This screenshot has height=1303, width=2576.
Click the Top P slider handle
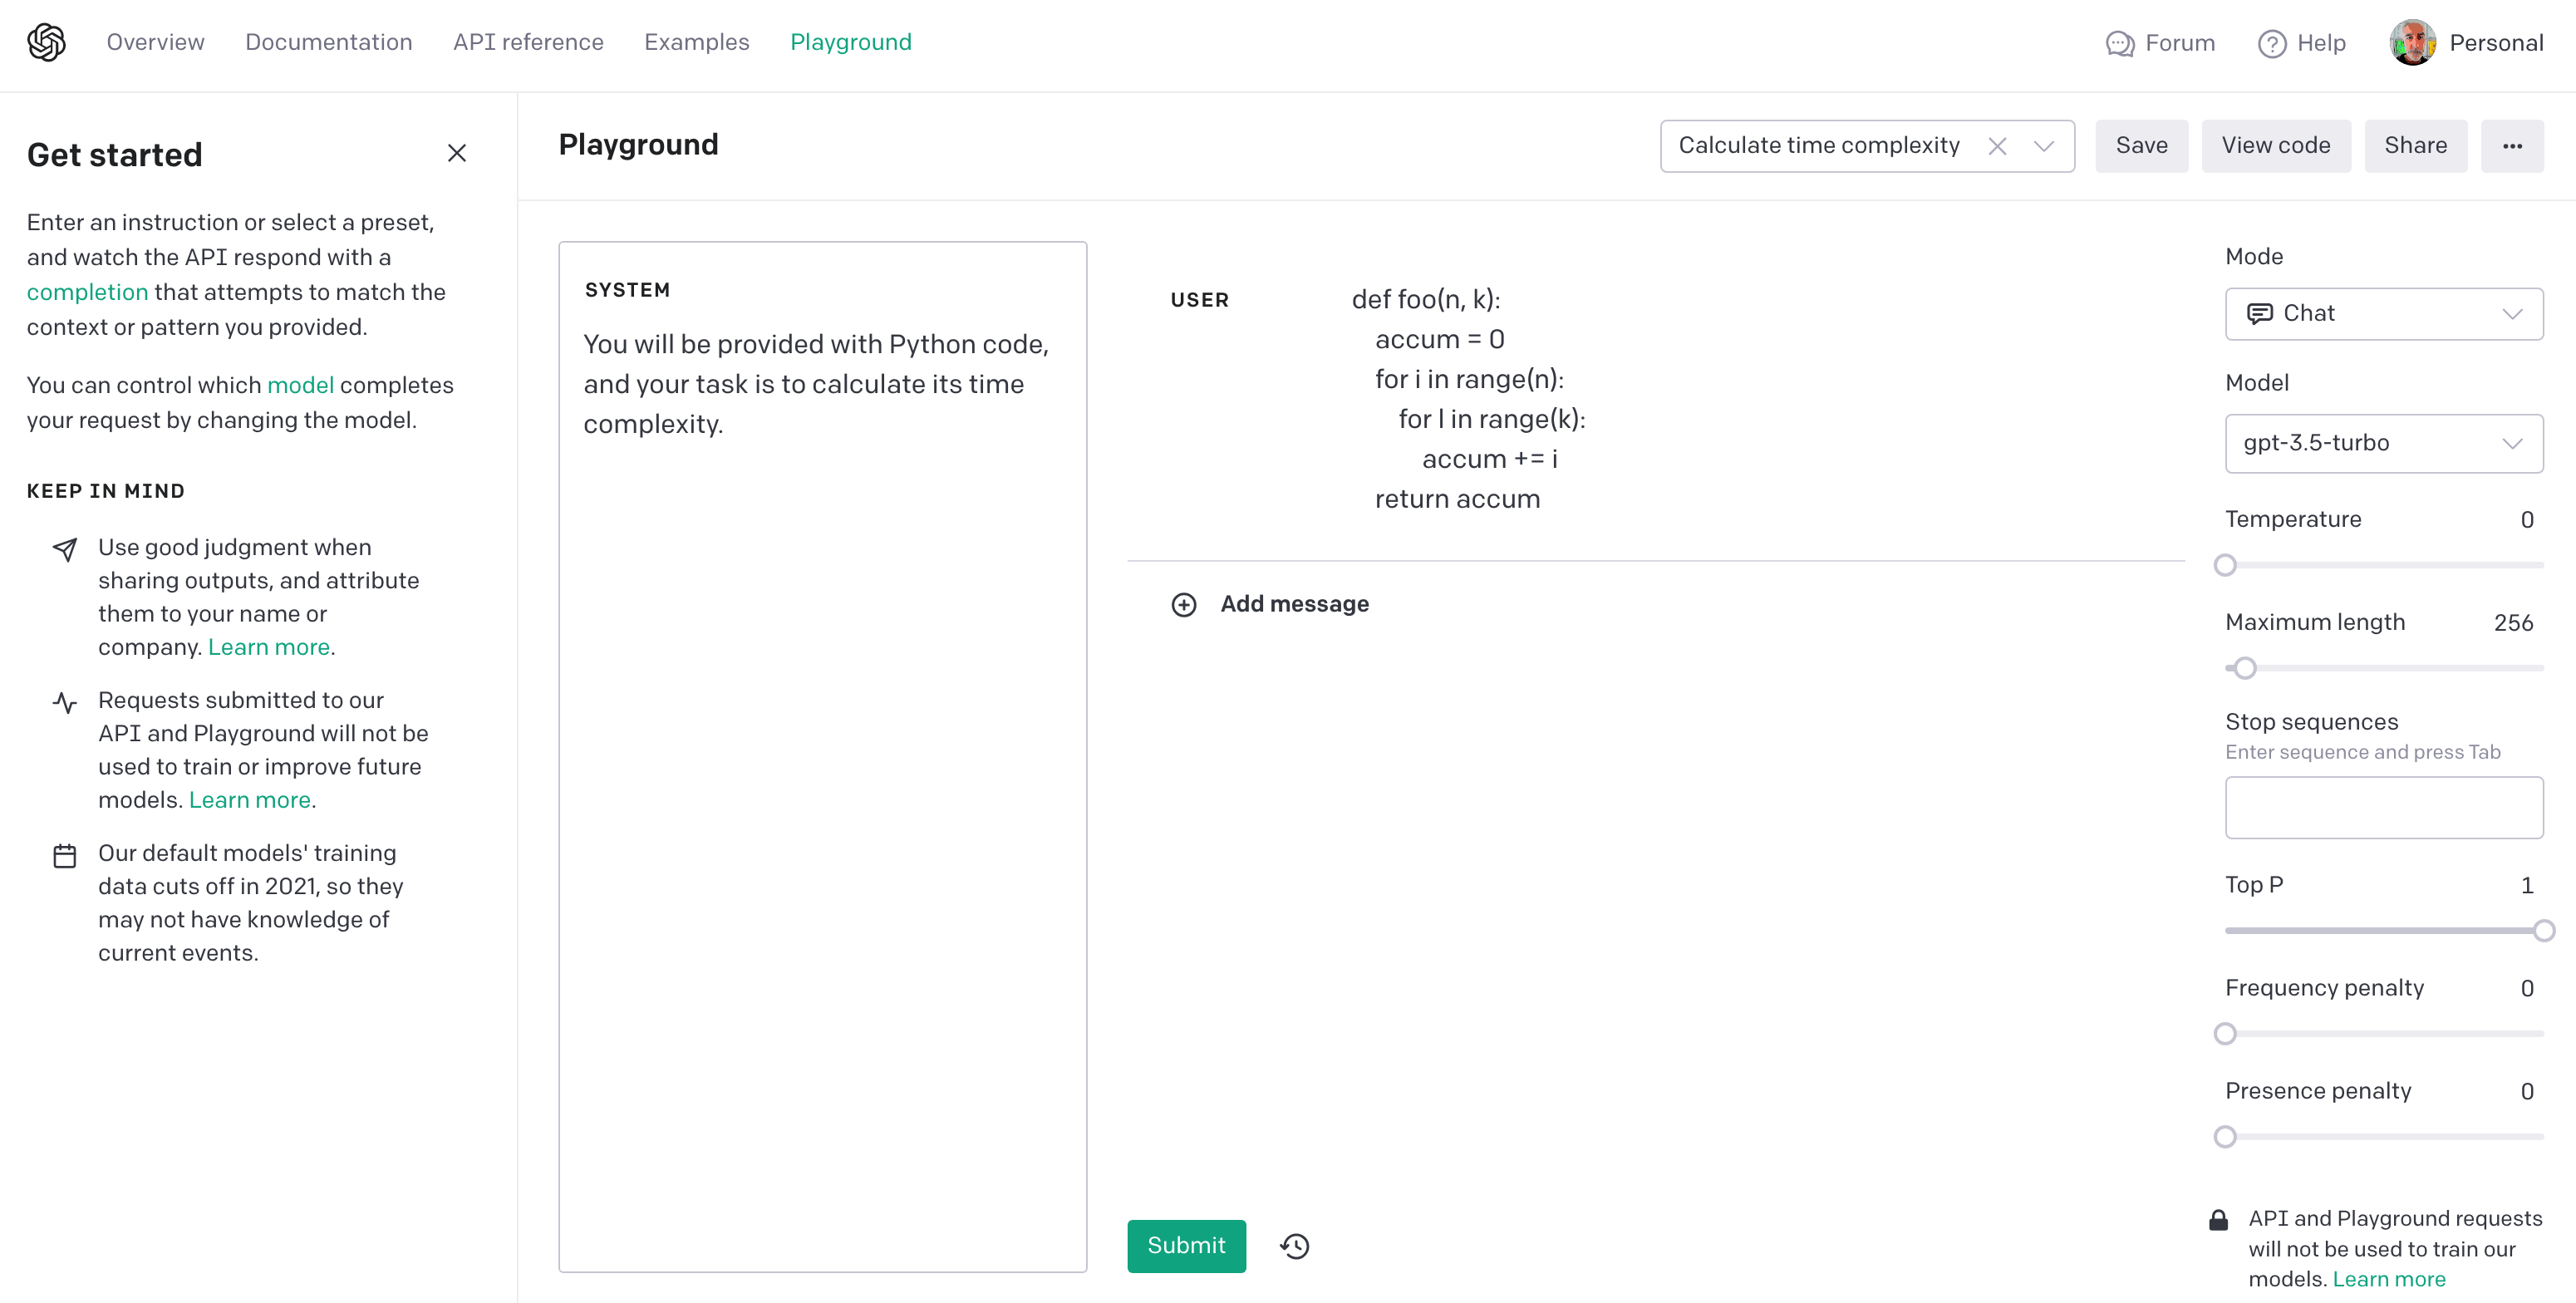2544,931
